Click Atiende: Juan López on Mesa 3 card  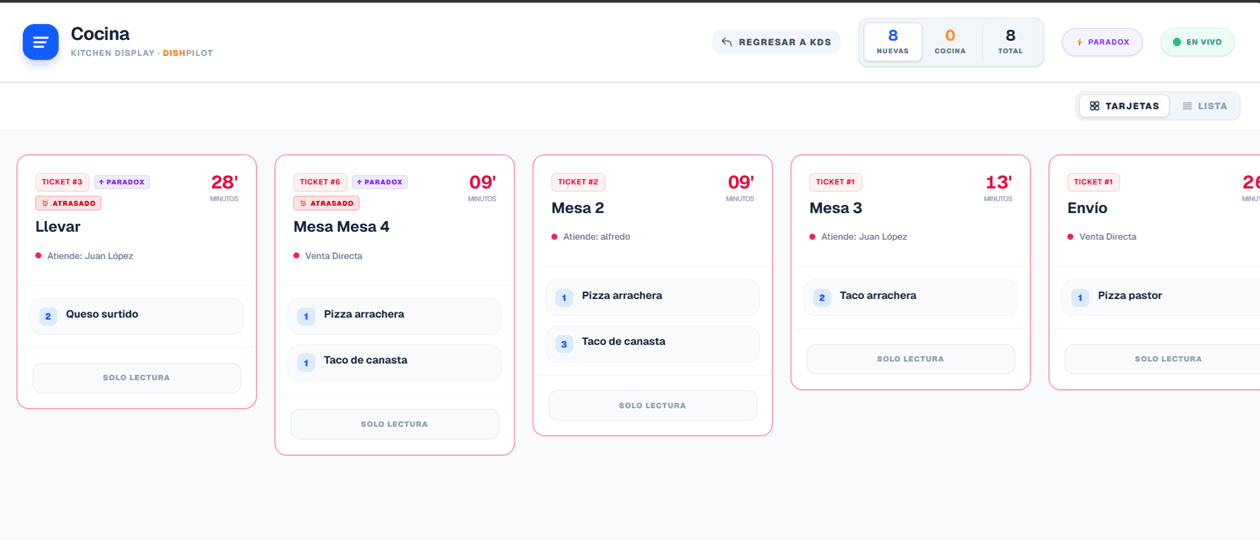pyautogui.click(x=864, y=237)
